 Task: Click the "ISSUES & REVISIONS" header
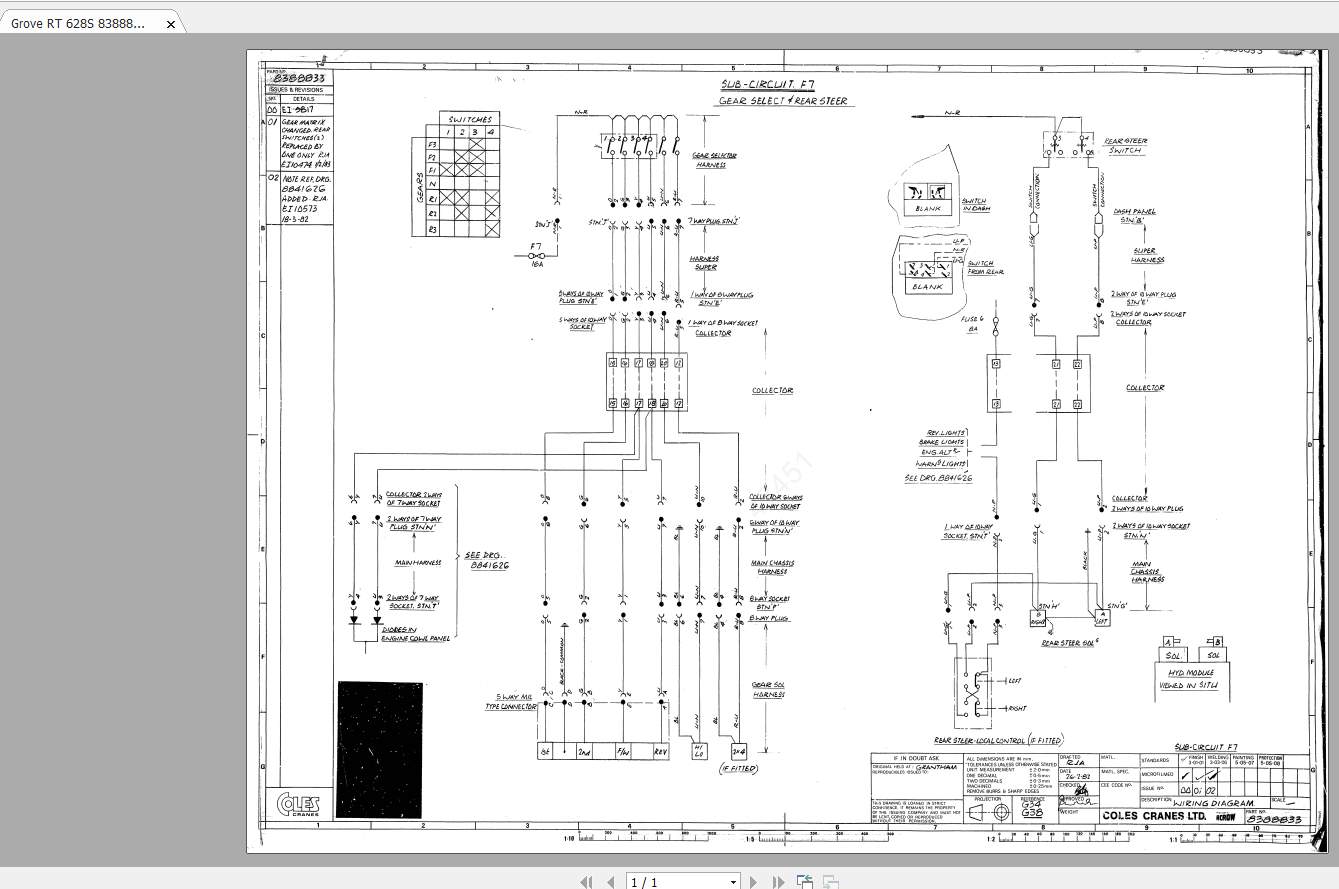coord(294,90)
